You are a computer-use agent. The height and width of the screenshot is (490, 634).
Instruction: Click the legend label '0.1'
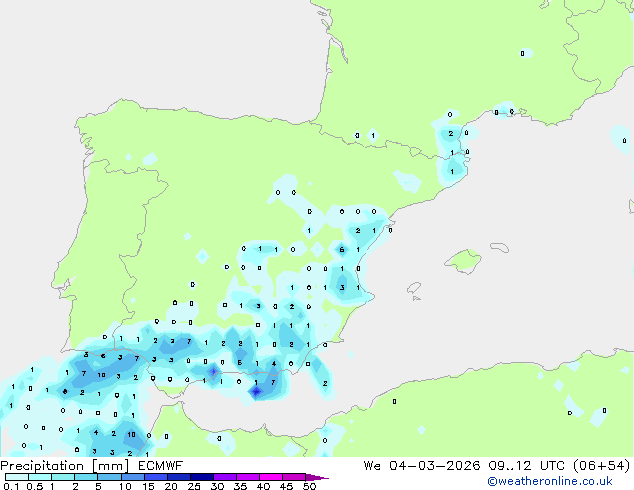11,486
